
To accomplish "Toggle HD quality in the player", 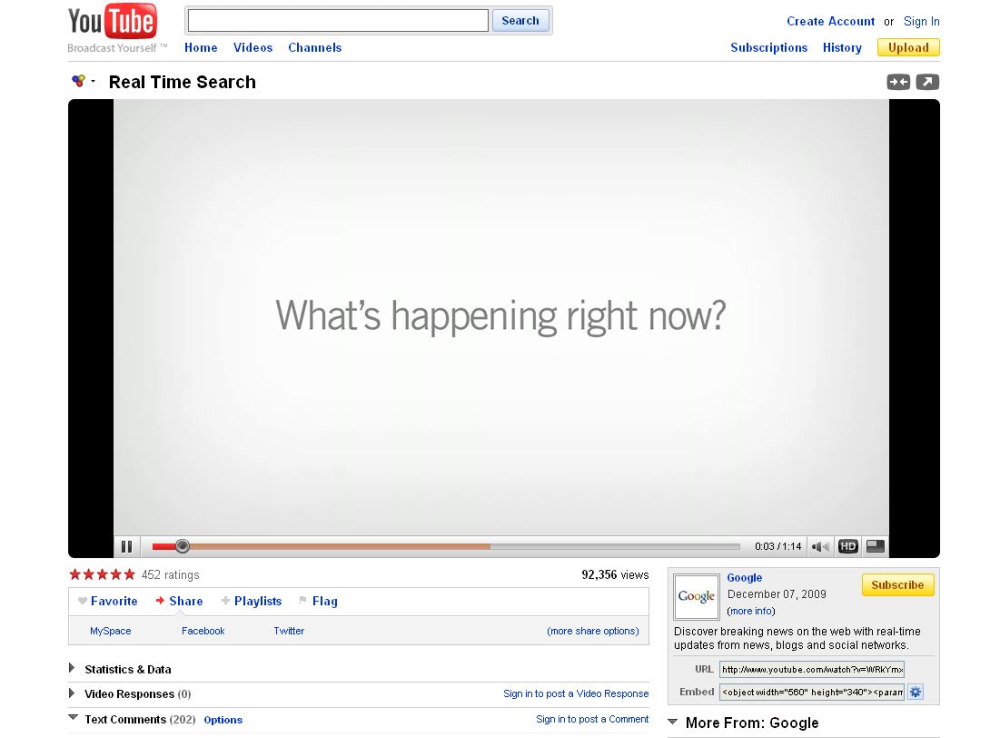I will [848, 547].
